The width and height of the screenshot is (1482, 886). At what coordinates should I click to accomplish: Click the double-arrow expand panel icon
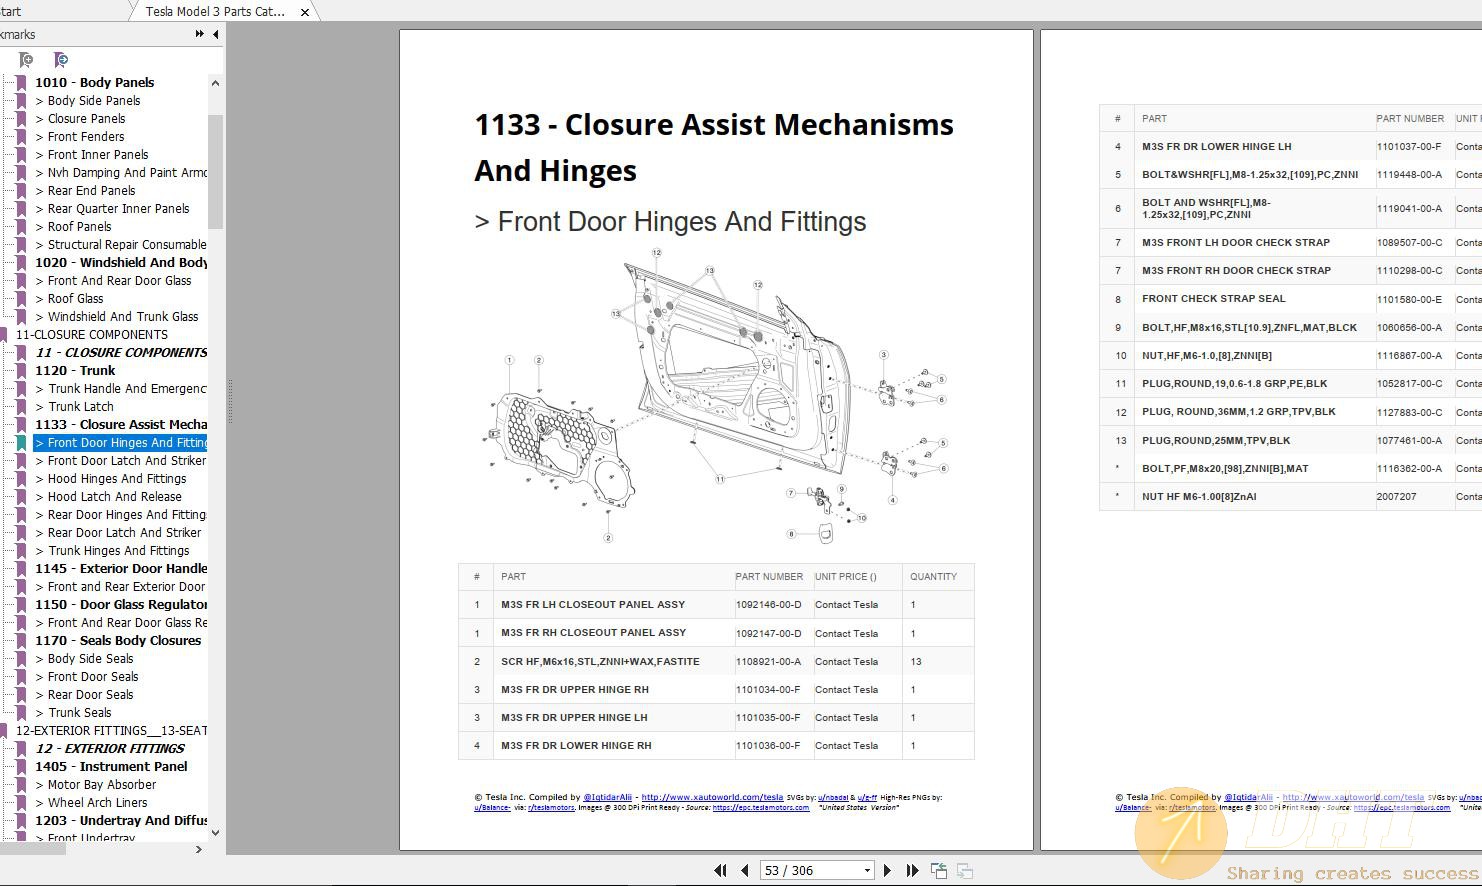[x=199, y=34]
